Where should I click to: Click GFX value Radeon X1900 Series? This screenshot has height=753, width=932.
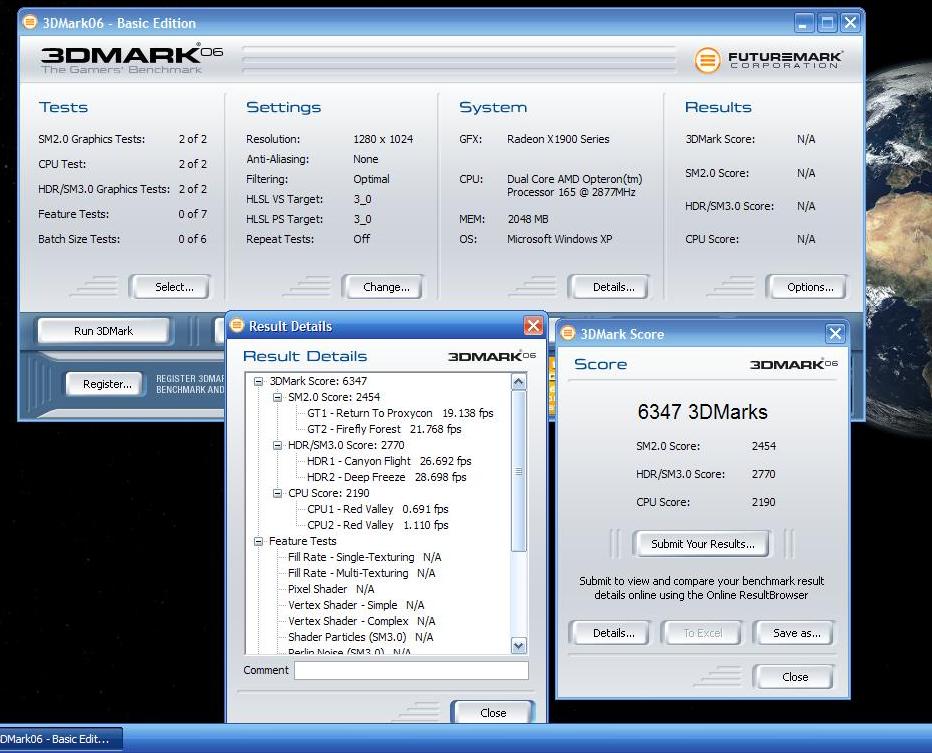pyautogui.click(x=558, y=139)
